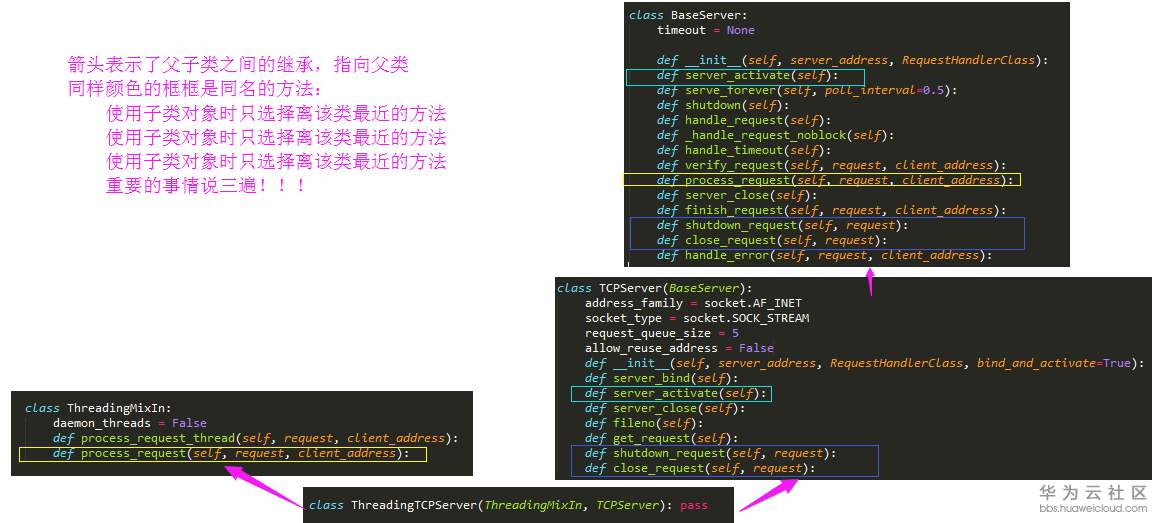1161x523 pixels.
Task: Select TCPServer __init__ with bind_and_activate
Action: (x=864, y=363)
